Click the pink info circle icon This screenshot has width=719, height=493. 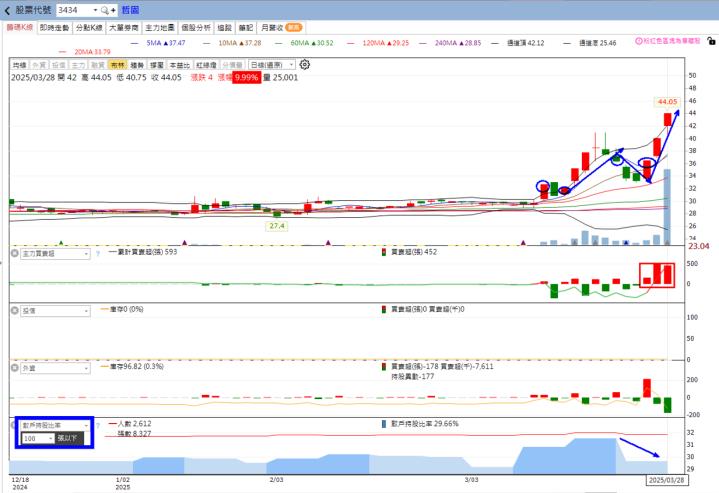[638, 41]
